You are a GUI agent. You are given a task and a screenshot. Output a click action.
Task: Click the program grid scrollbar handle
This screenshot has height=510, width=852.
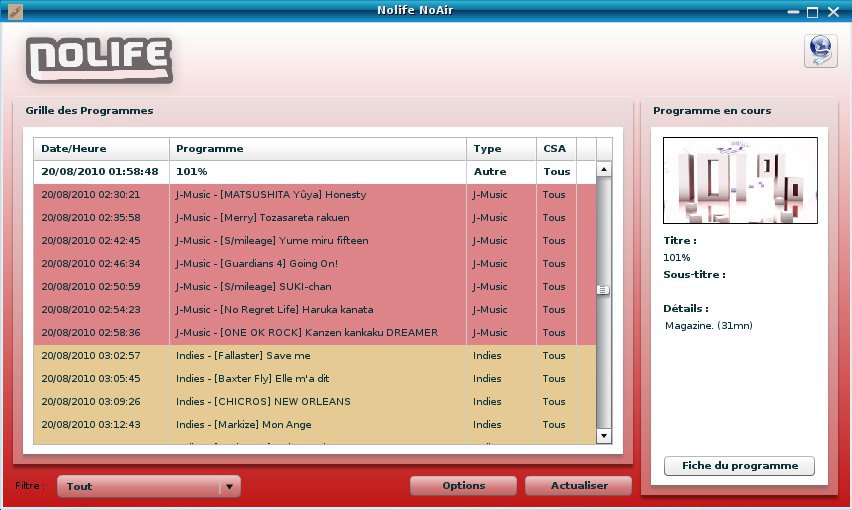(604, 290)
